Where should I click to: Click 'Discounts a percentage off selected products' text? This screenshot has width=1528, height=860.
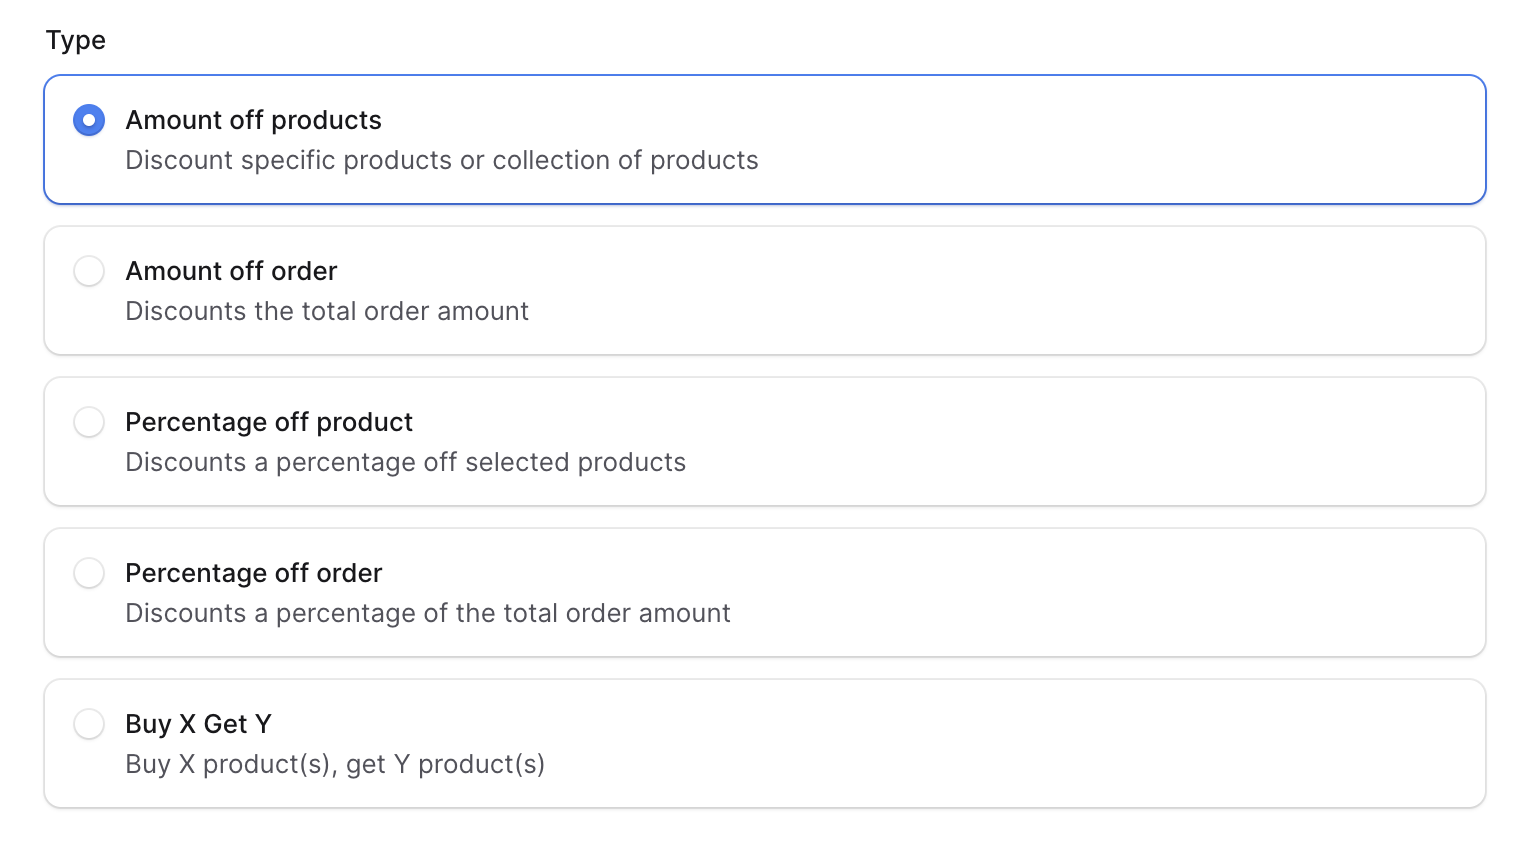[405, 463]
